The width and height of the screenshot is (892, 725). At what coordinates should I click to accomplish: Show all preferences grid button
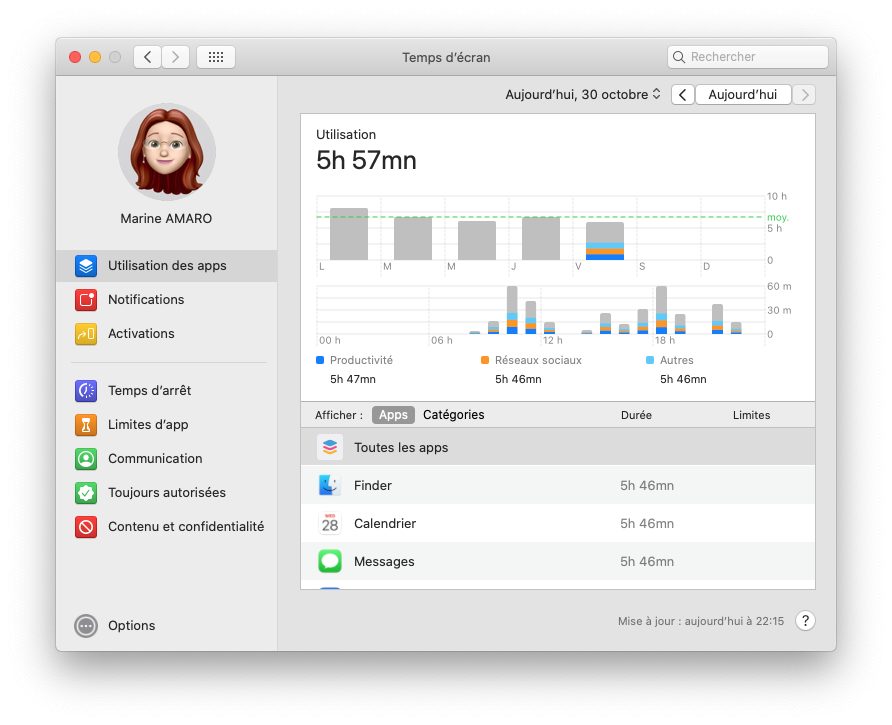[216, 57]
